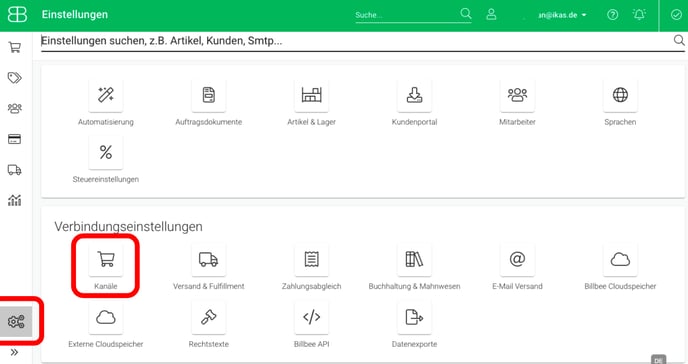
Task: Click settings search magnifier icon
Action: (679, 40)
